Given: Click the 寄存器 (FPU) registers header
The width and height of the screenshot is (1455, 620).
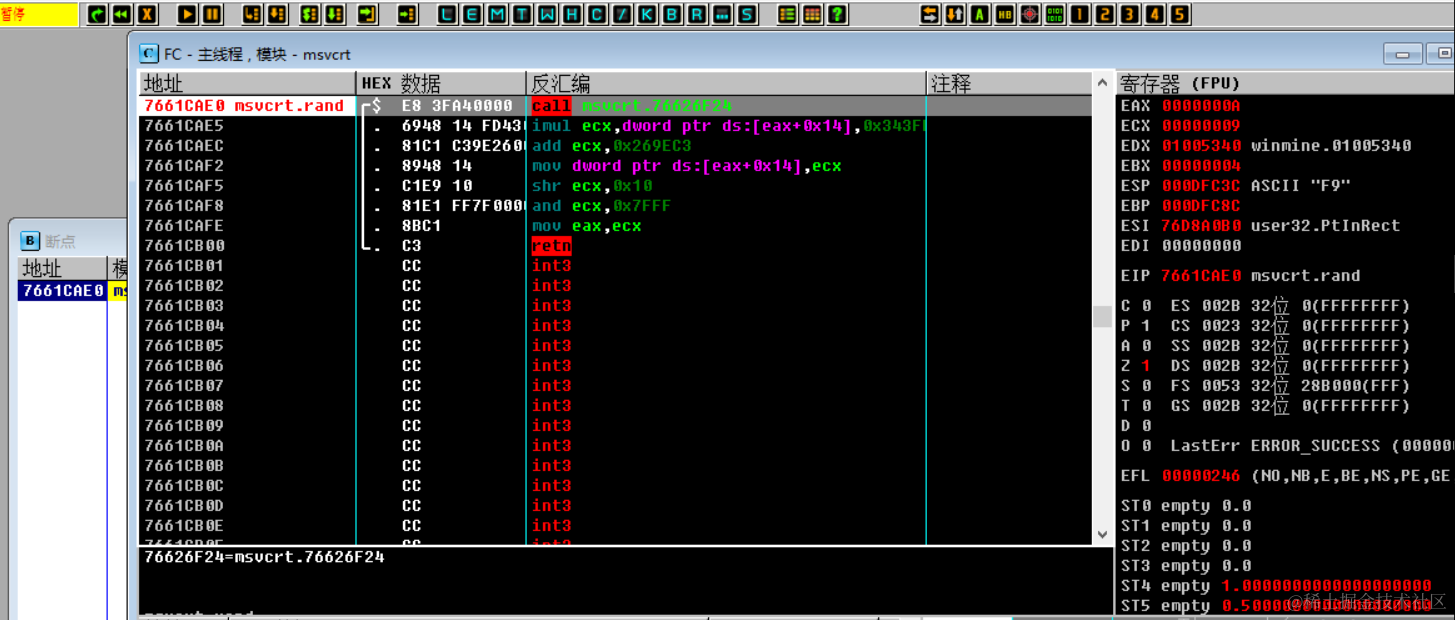Looking at the screenshot, I should coord(1285,83).
